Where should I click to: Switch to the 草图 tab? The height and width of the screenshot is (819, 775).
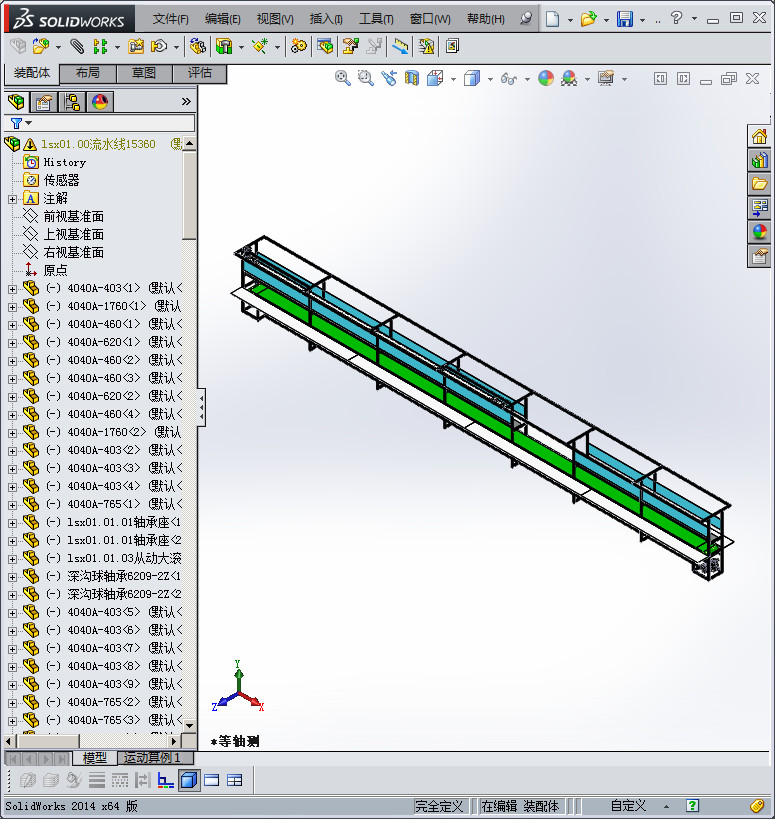click(x=144, y=73)
